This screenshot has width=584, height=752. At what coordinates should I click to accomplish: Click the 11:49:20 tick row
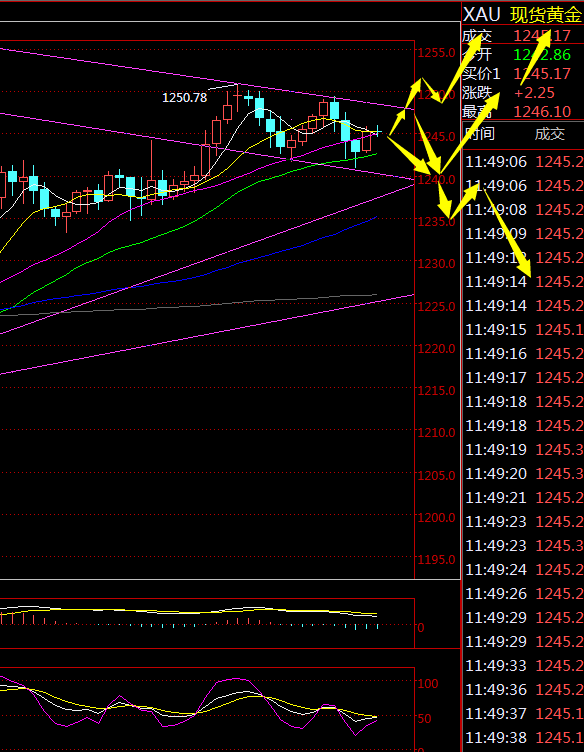524,474
